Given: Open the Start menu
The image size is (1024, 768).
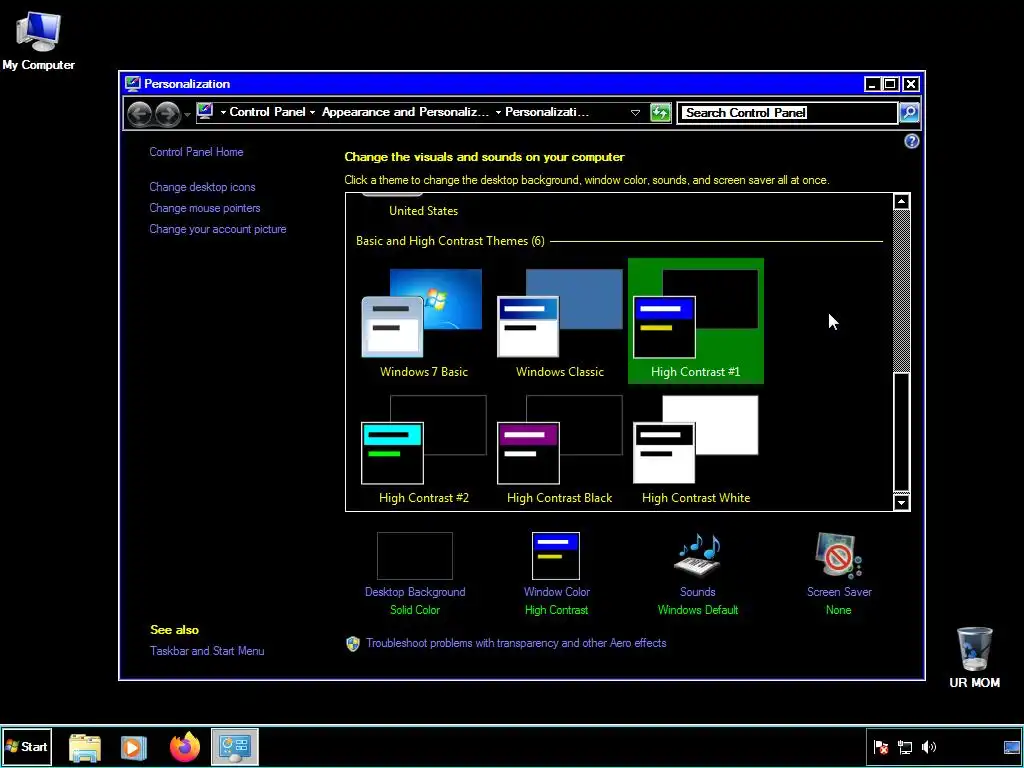Looking at the screenshot, I should 27,746.
